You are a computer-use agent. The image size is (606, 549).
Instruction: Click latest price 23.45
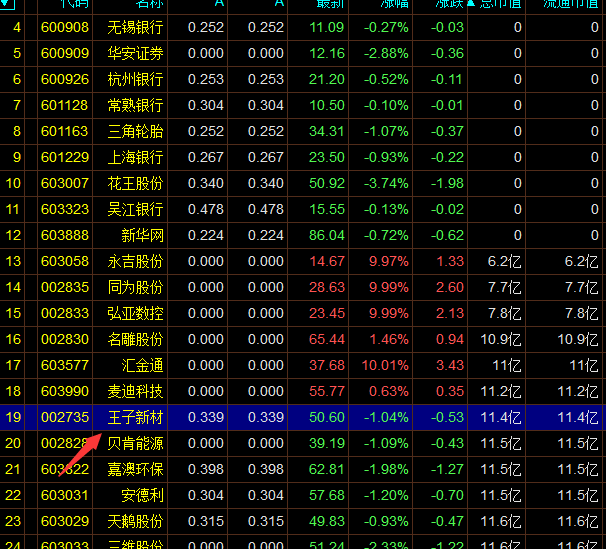pyautogui.click(x=327, y=313)
